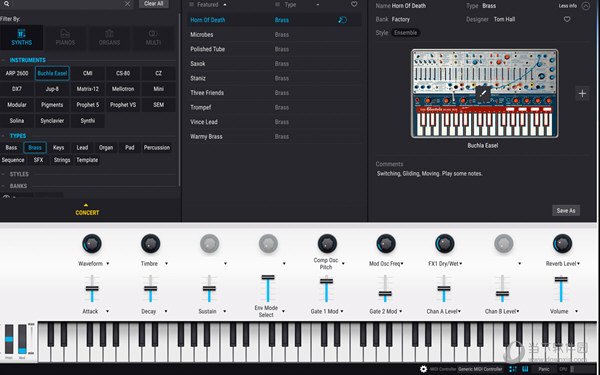Collapse info with the Less info arrow
This screenshot has height=375, width=600.
click(x=586, y=6)
